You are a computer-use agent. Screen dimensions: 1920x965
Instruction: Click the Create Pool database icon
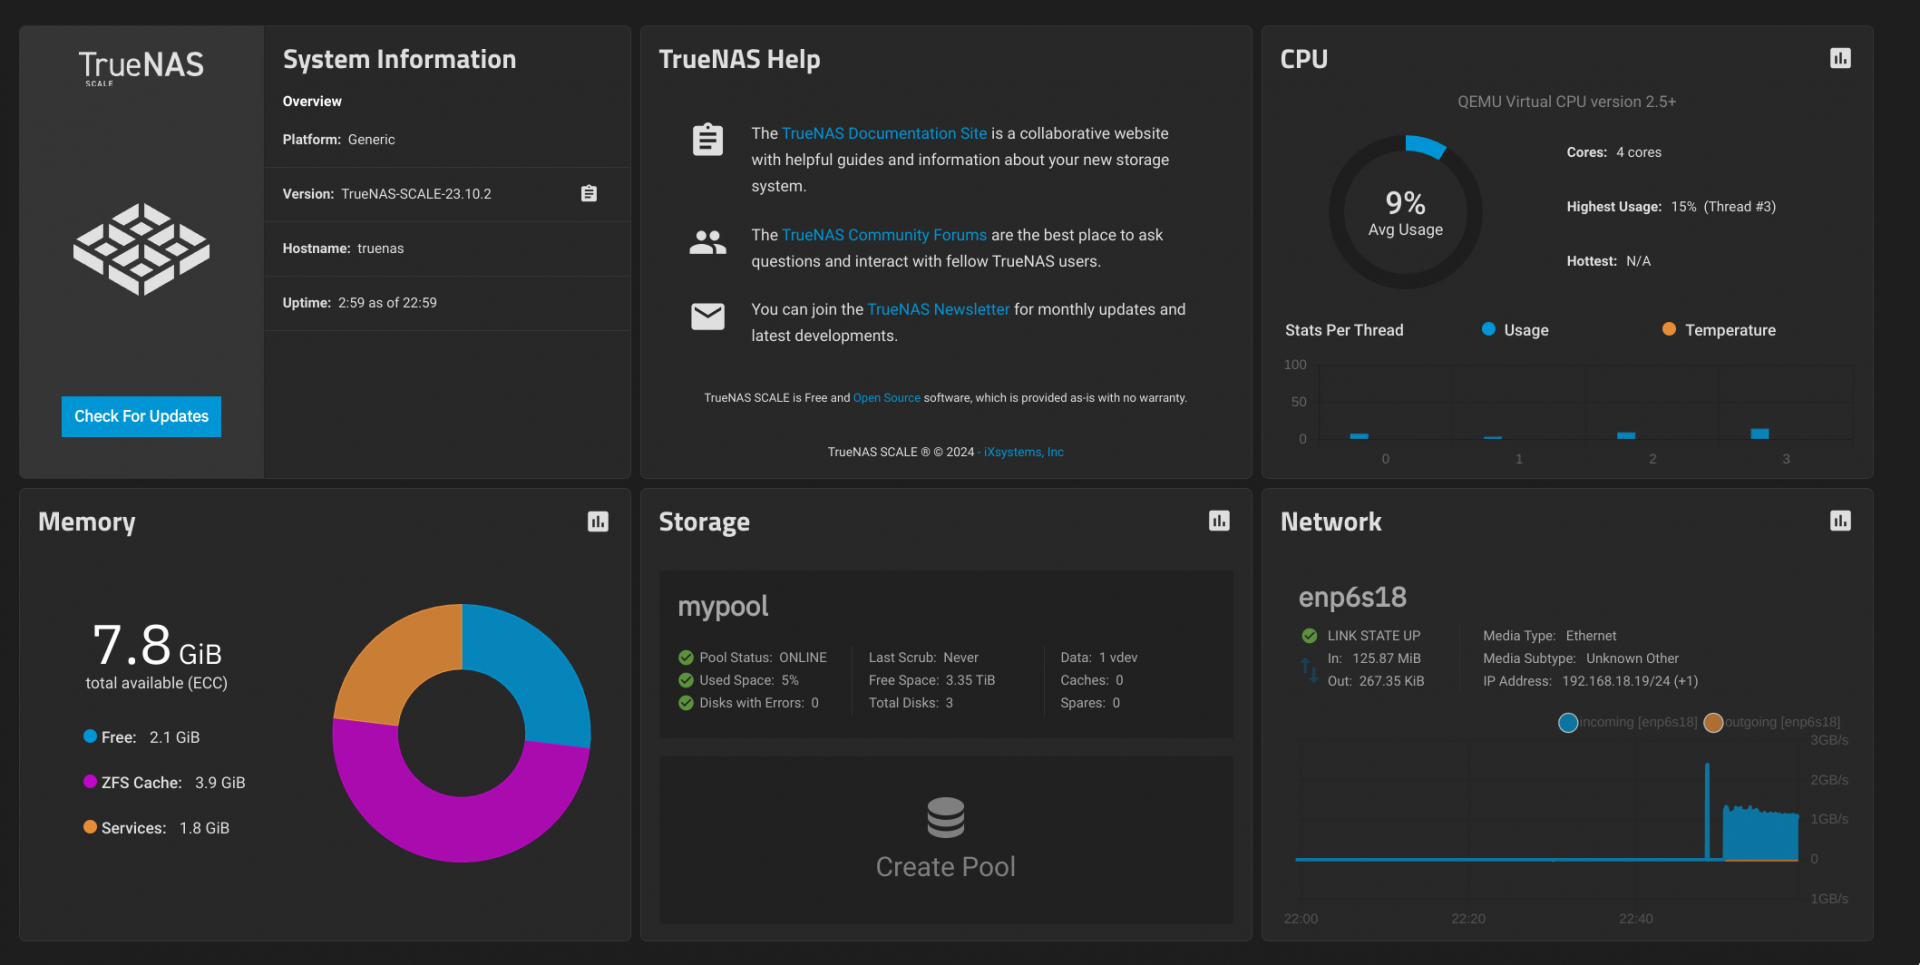point(946,817)
